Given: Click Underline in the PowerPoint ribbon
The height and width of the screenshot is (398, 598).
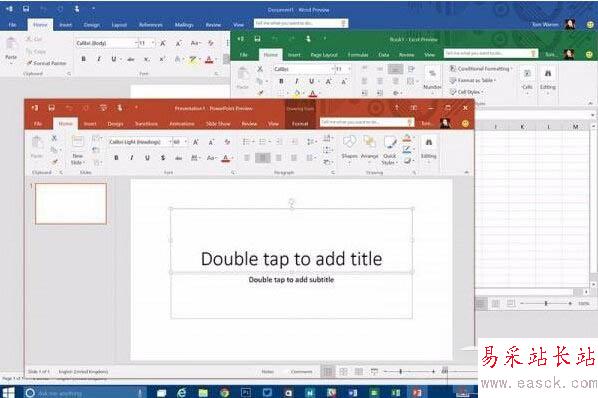Looking at the screenshot, I should pos(147,157).
